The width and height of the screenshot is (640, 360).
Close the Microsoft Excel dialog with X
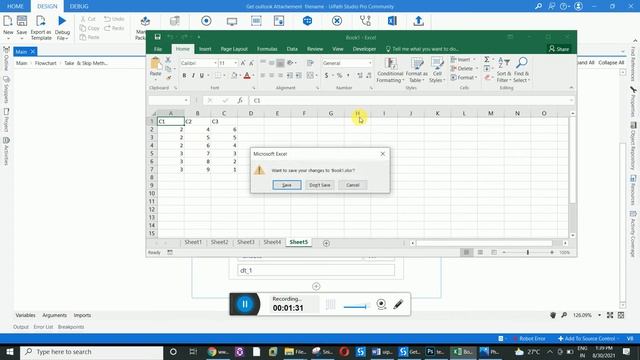coord(382,154)
